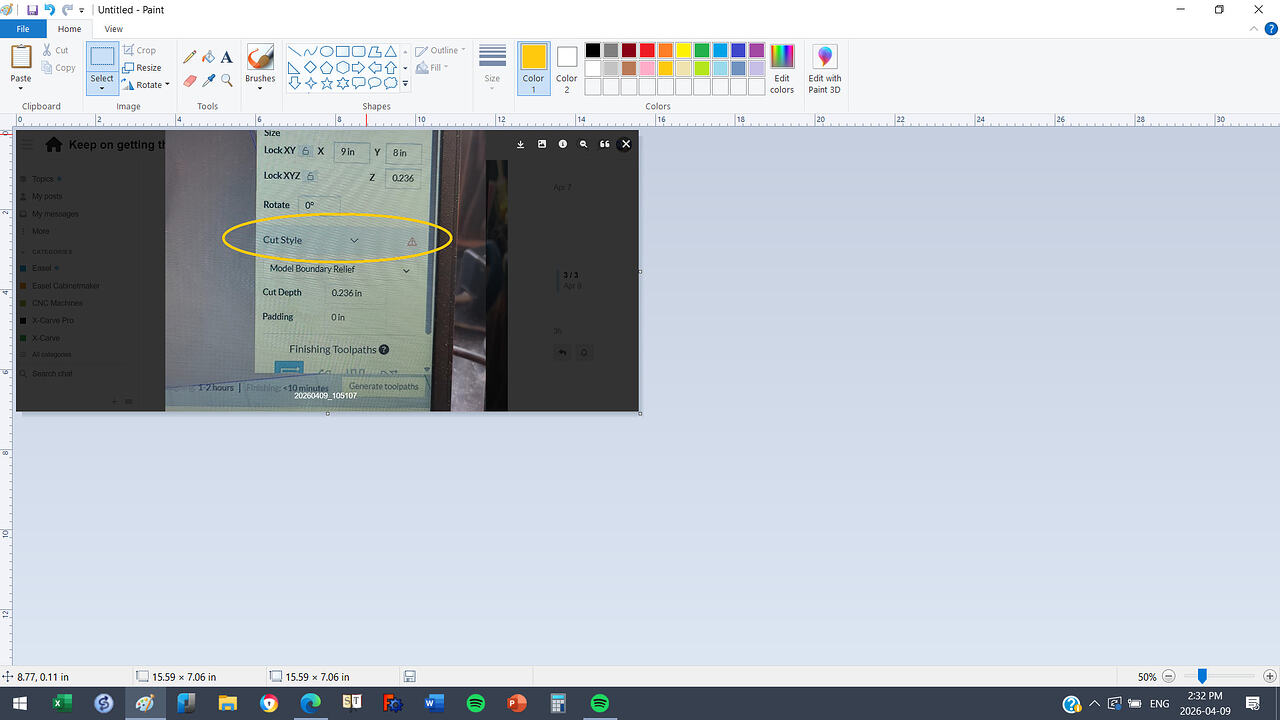Select the Pencil tool

coord(189,58)
